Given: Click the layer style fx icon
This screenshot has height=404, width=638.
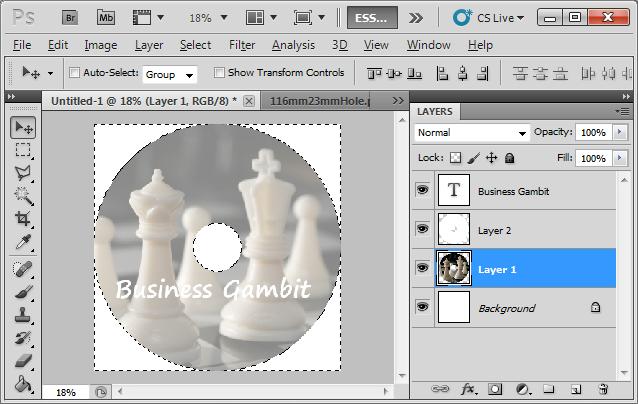Looking at the screenshot, I should point(468,388).
